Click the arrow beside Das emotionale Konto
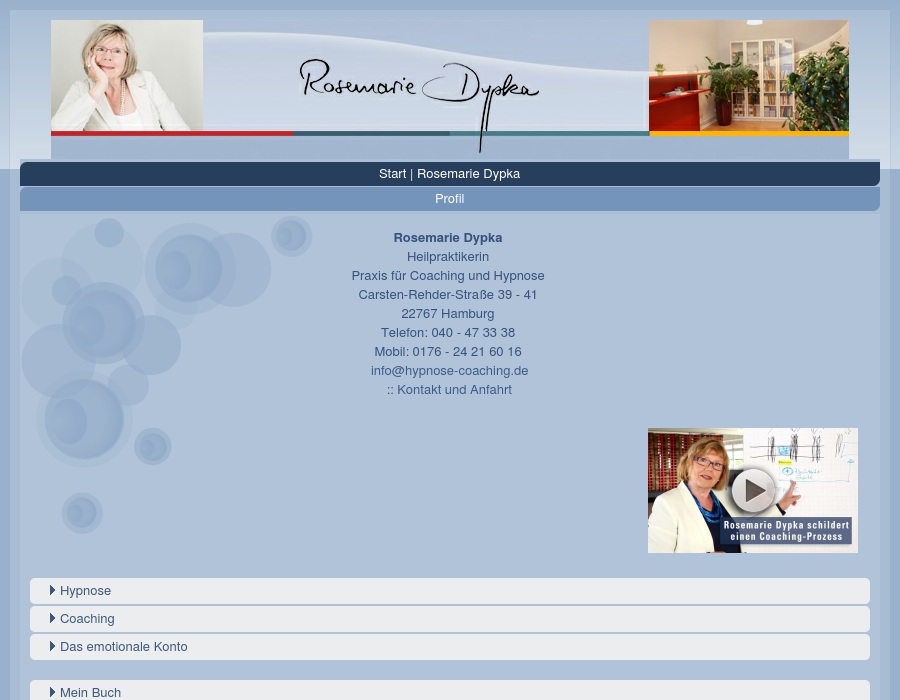The width and height of the screenshot is (900, 700). 54,646
